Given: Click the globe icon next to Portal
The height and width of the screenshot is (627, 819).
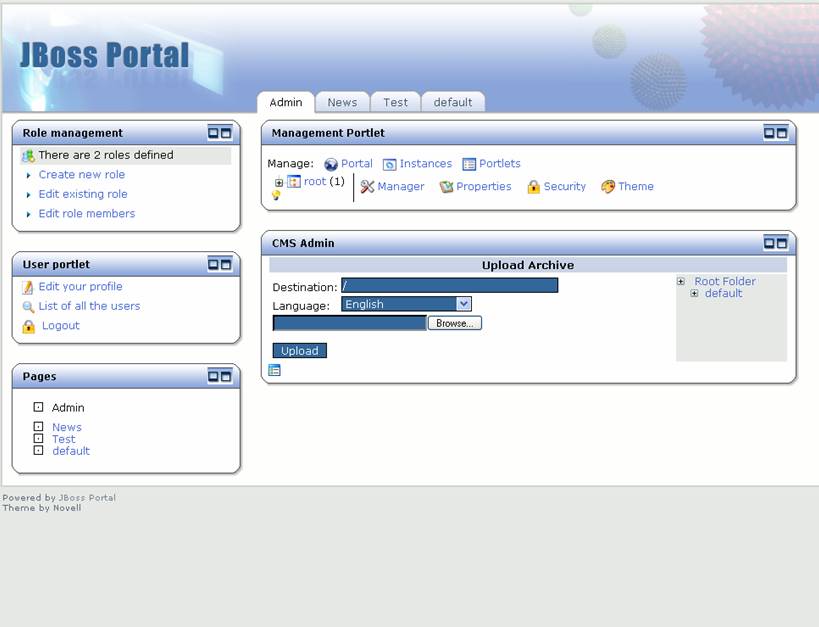Looking at the screenshot, I should tap(331, 165).
